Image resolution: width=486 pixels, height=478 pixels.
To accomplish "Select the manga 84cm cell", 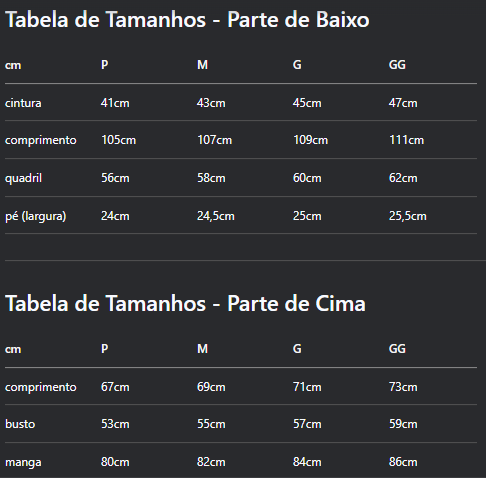I will pos(307,462).
